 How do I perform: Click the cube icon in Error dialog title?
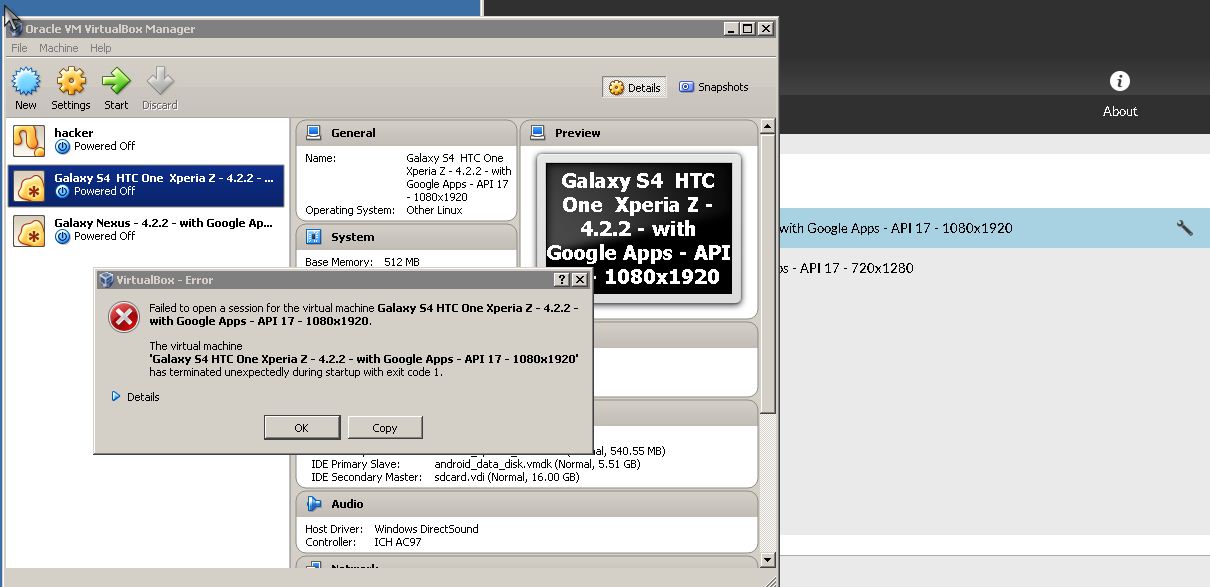tap(106, 280)
